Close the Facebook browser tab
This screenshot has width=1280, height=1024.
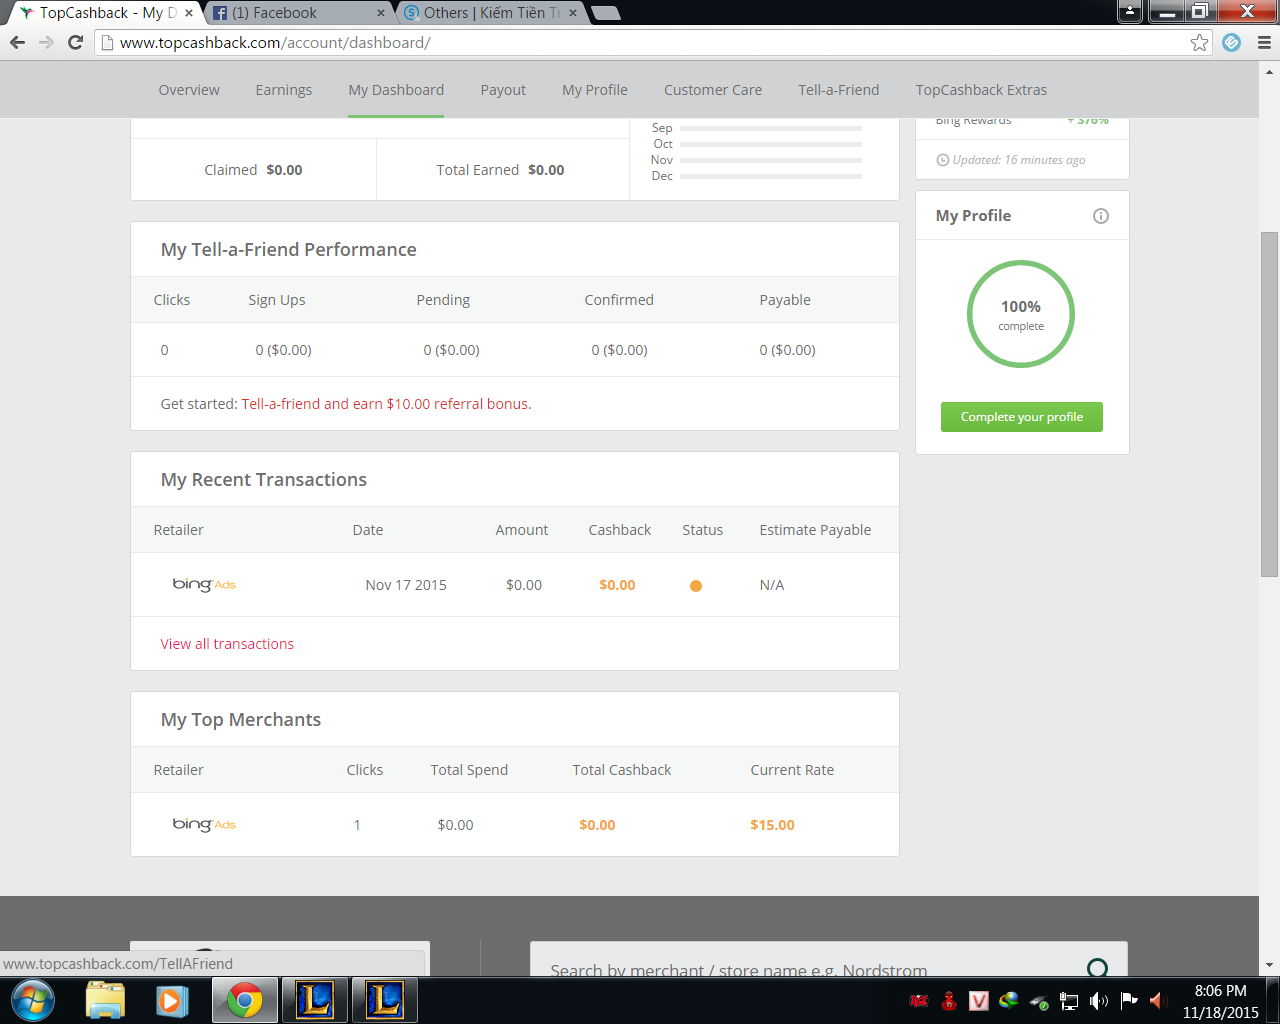381,13
